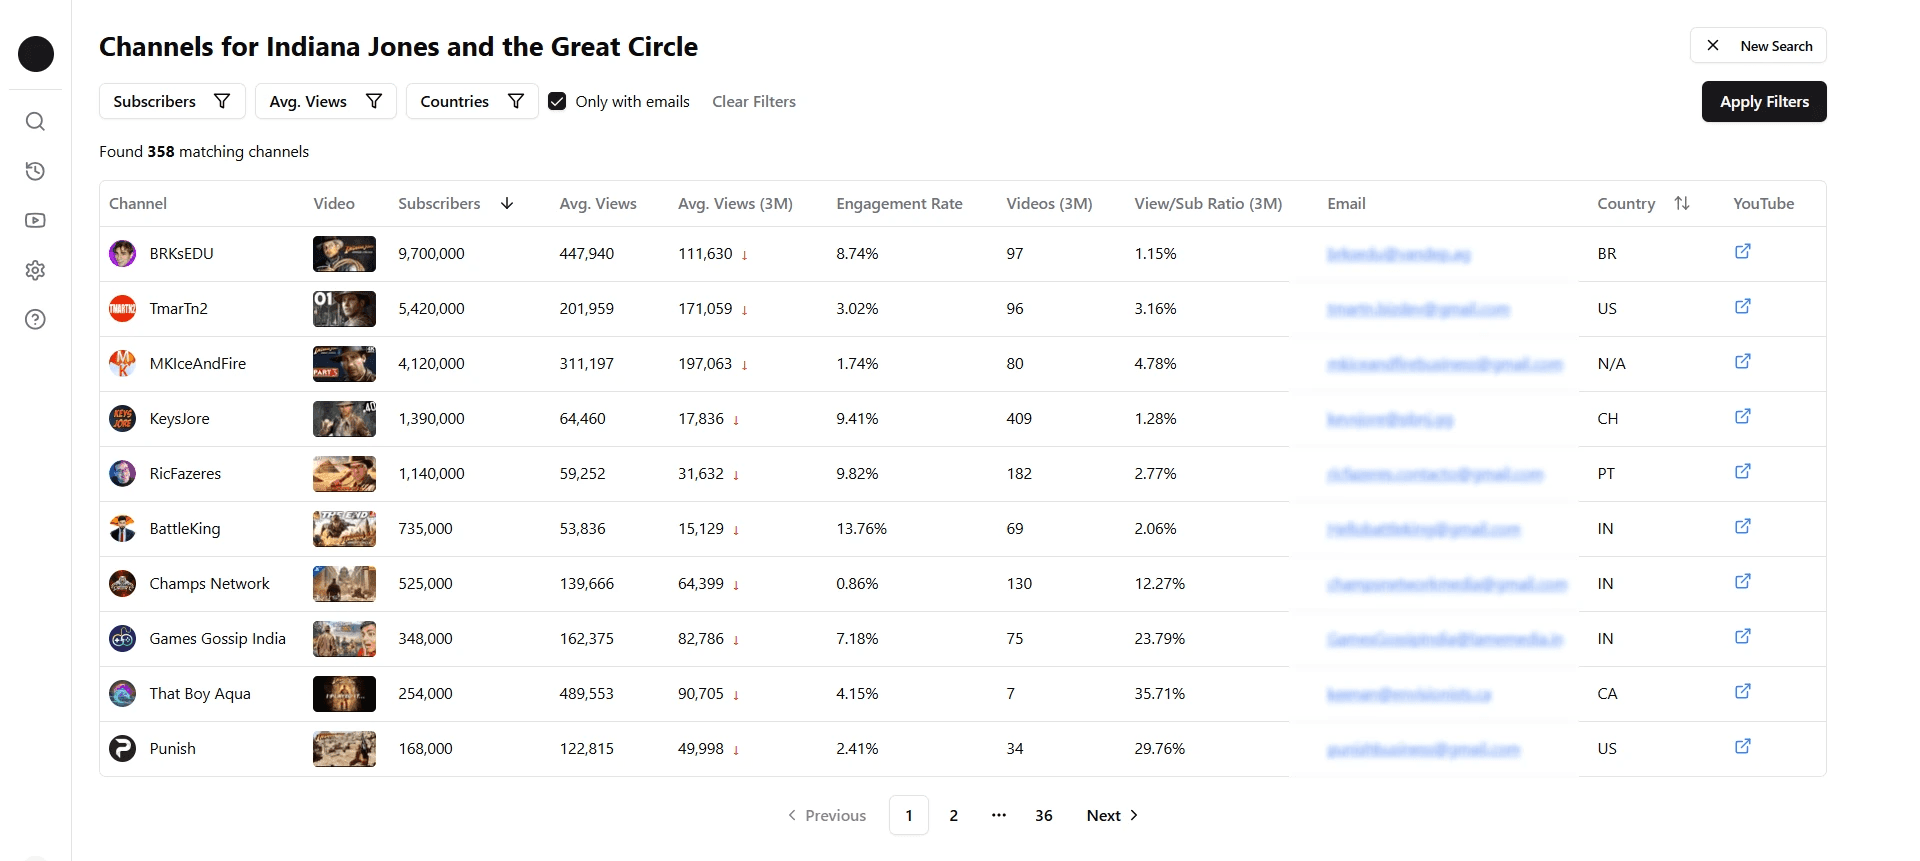Image resolution: width=1920 pixels, height=861 pixels.
Task: Open Punish YouTube external link icon
Action: 1742,747
